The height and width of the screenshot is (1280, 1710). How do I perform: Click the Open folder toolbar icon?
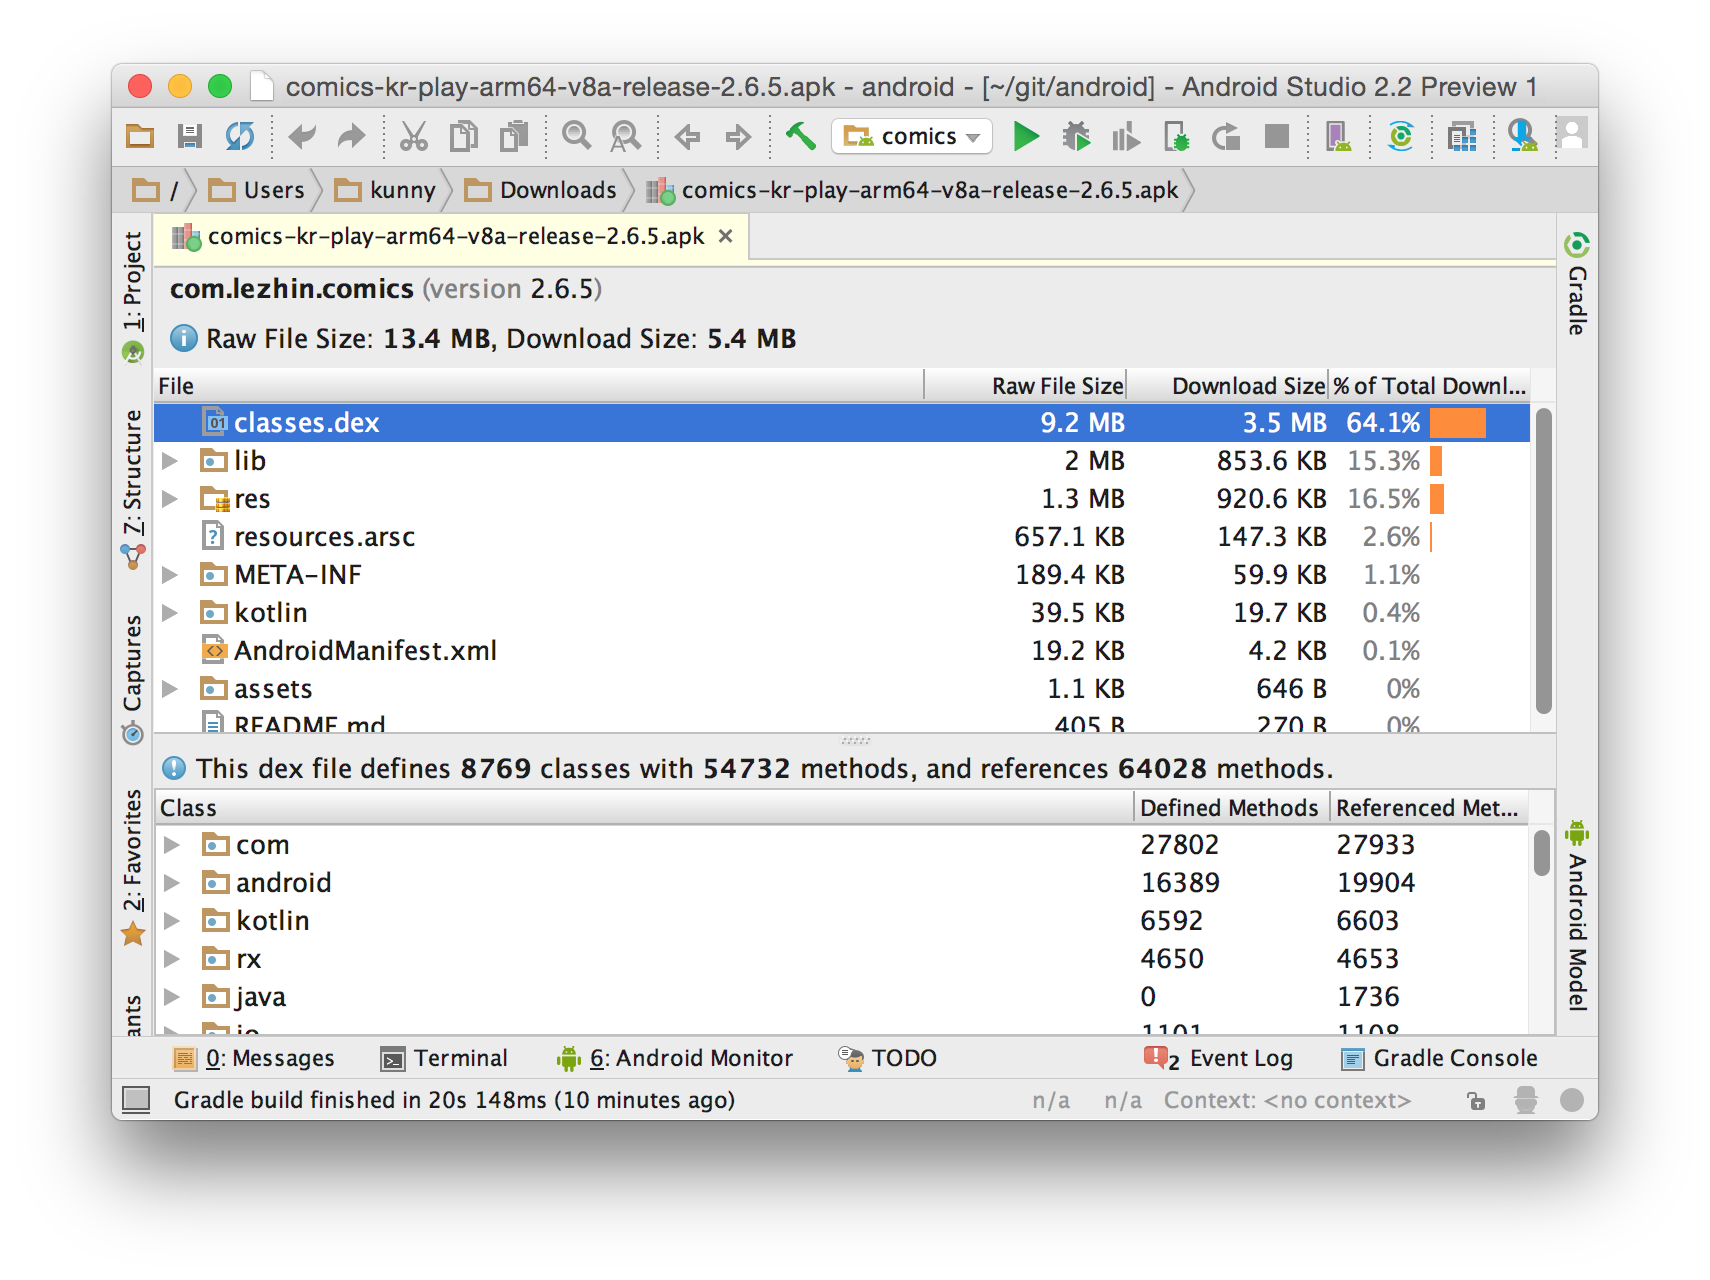click(140, 136)
